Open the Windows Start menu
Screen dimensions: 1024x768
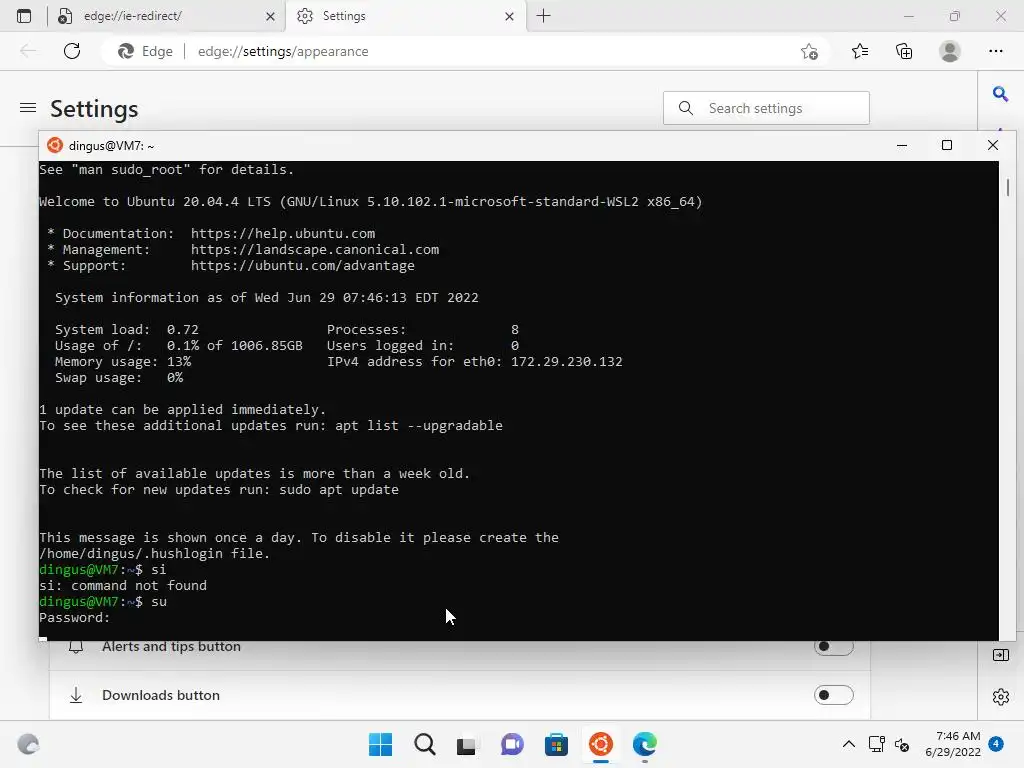point(380,744)
